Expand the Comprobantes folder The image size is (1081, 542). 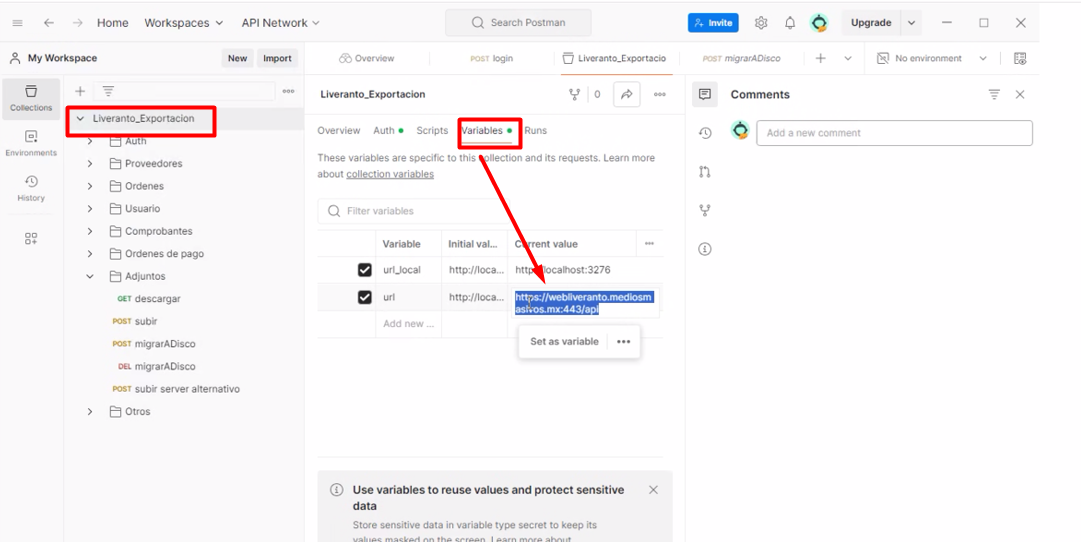90,231
